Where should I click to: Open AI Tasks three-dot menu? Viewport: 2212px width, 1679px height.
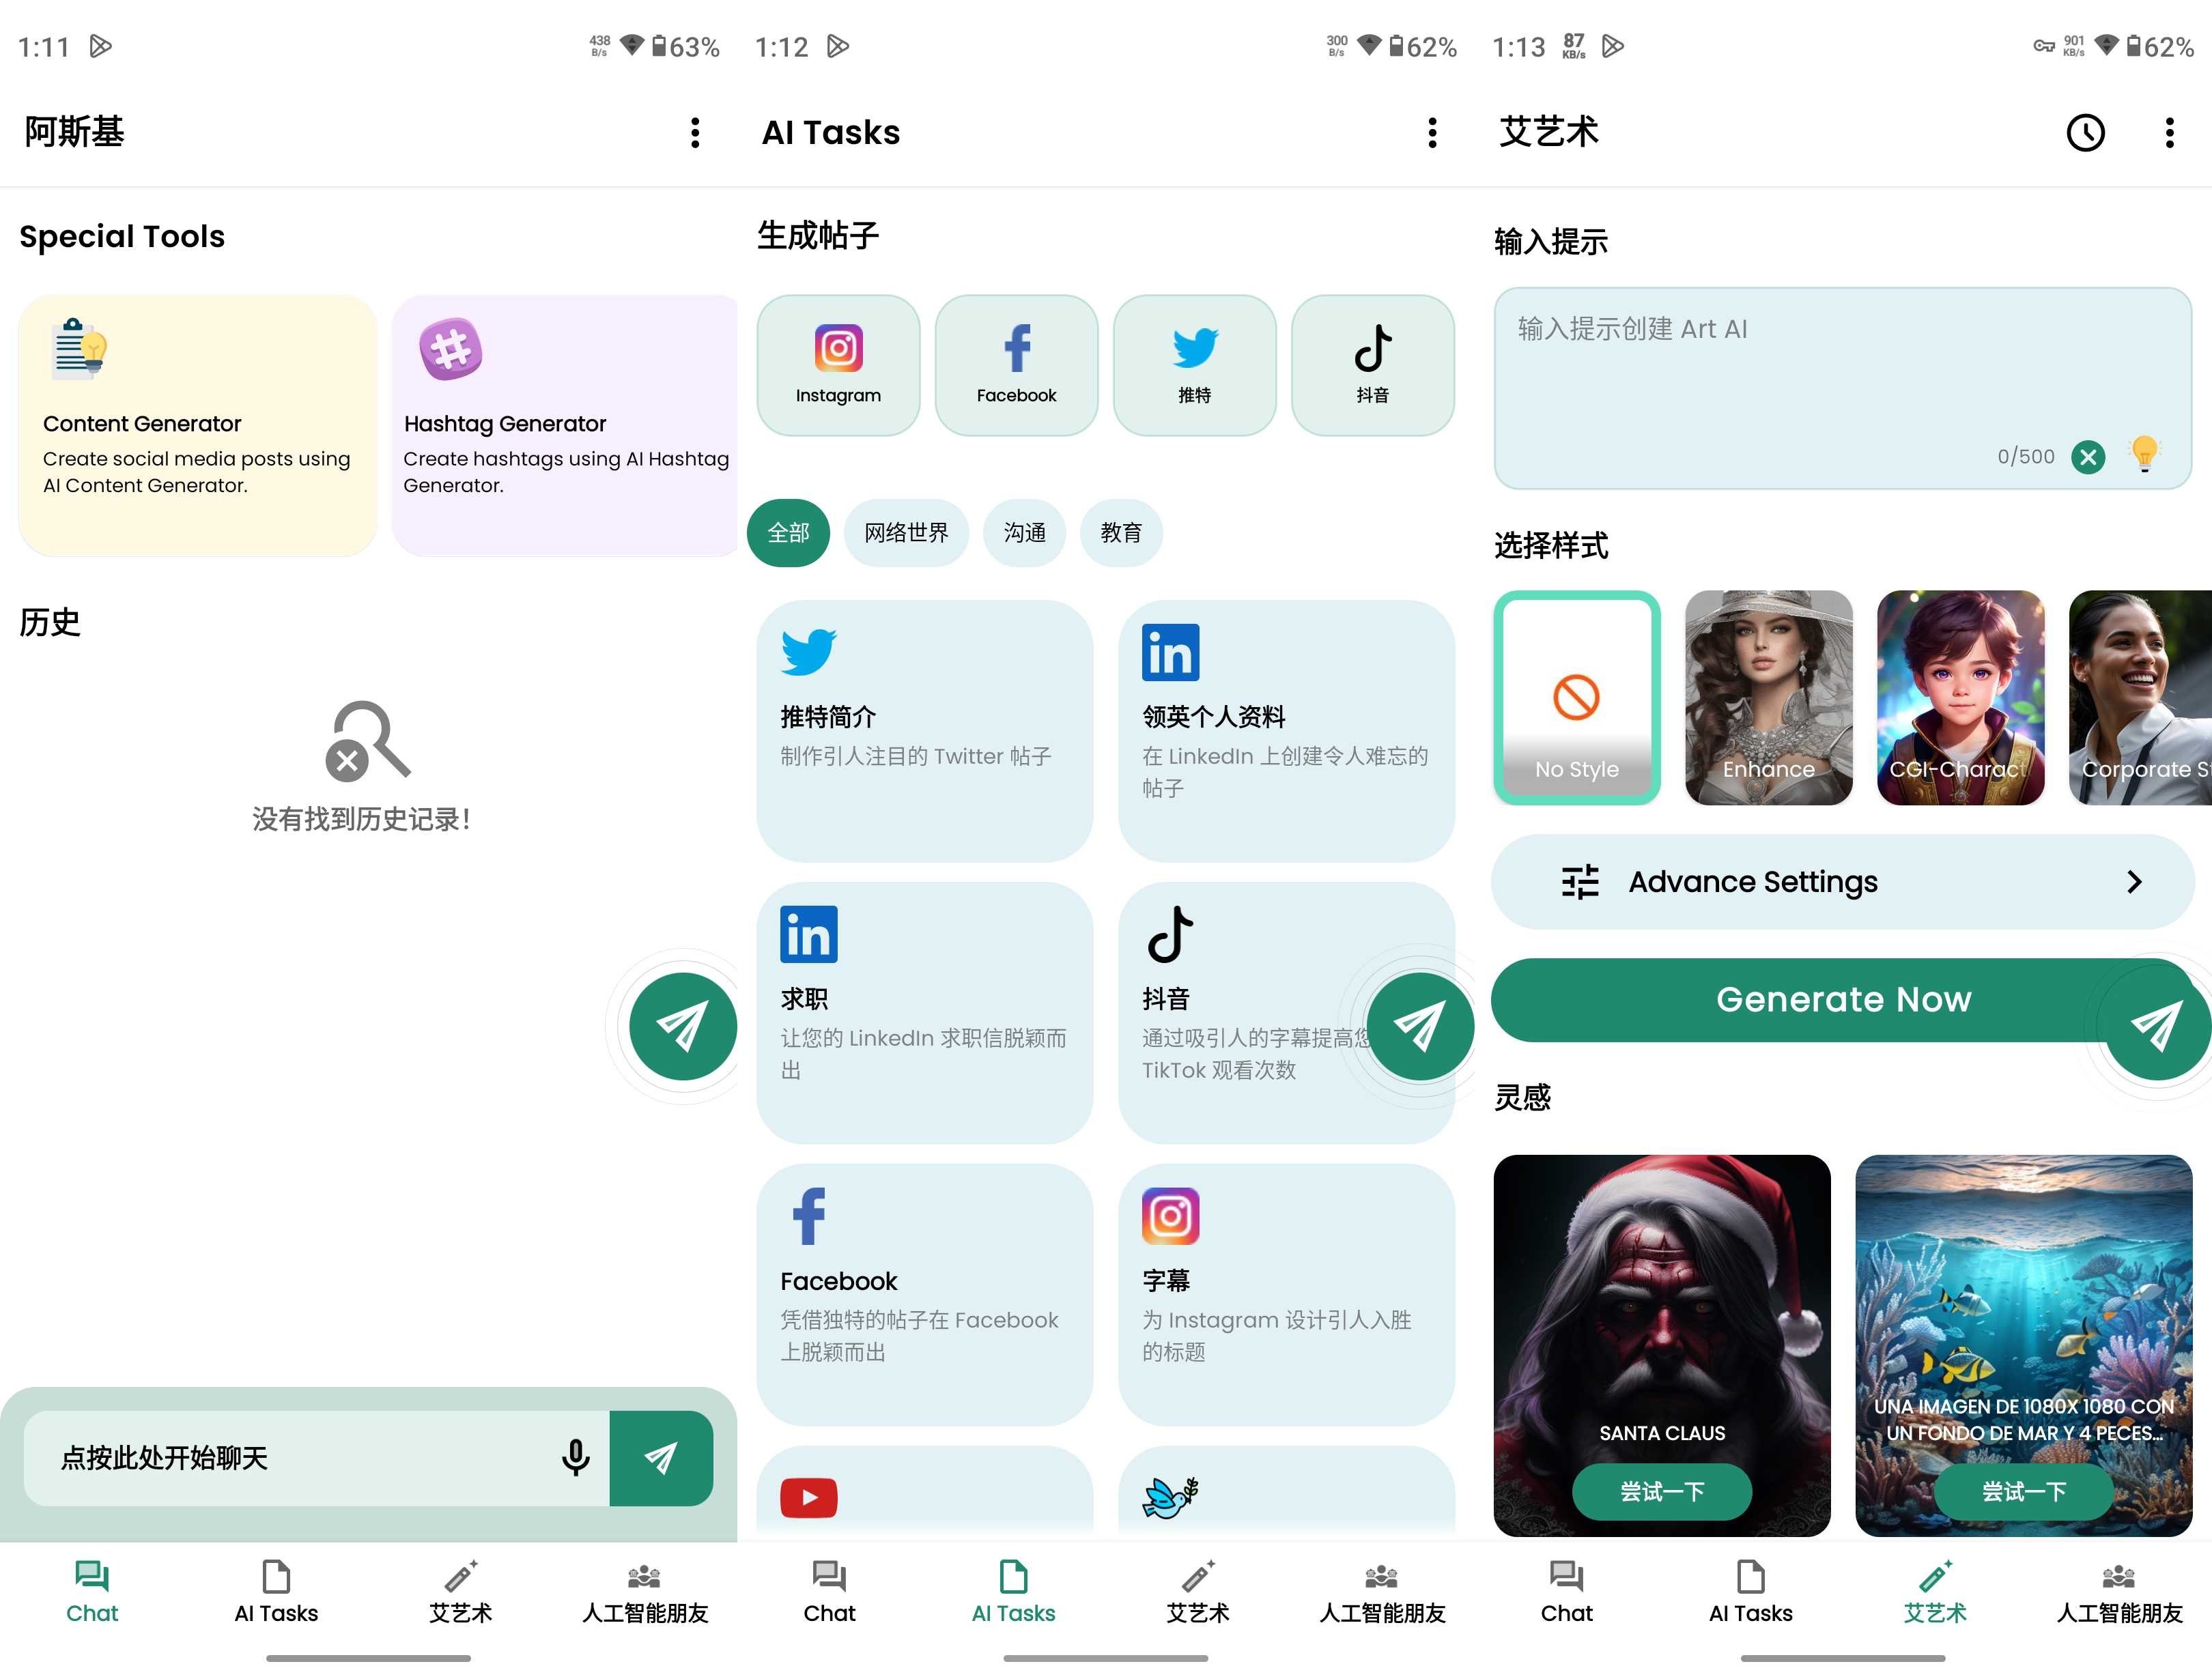[x=1432, y=132]
